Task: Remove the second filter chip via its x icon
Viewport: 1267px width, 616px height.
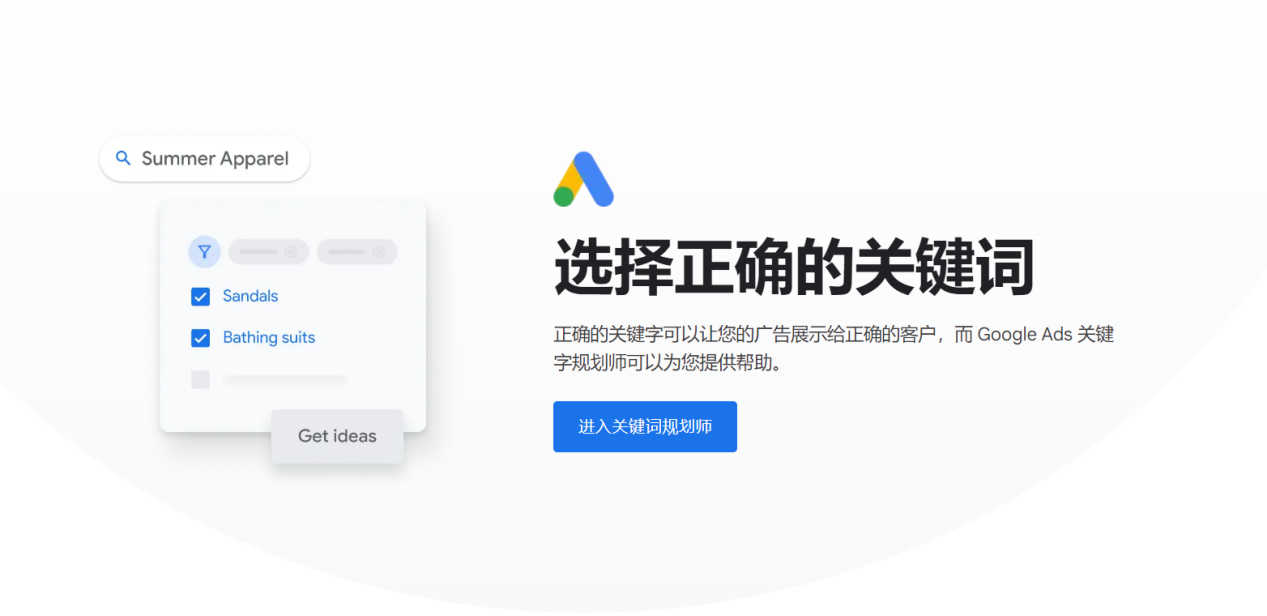Action: [x=379, y=252]
